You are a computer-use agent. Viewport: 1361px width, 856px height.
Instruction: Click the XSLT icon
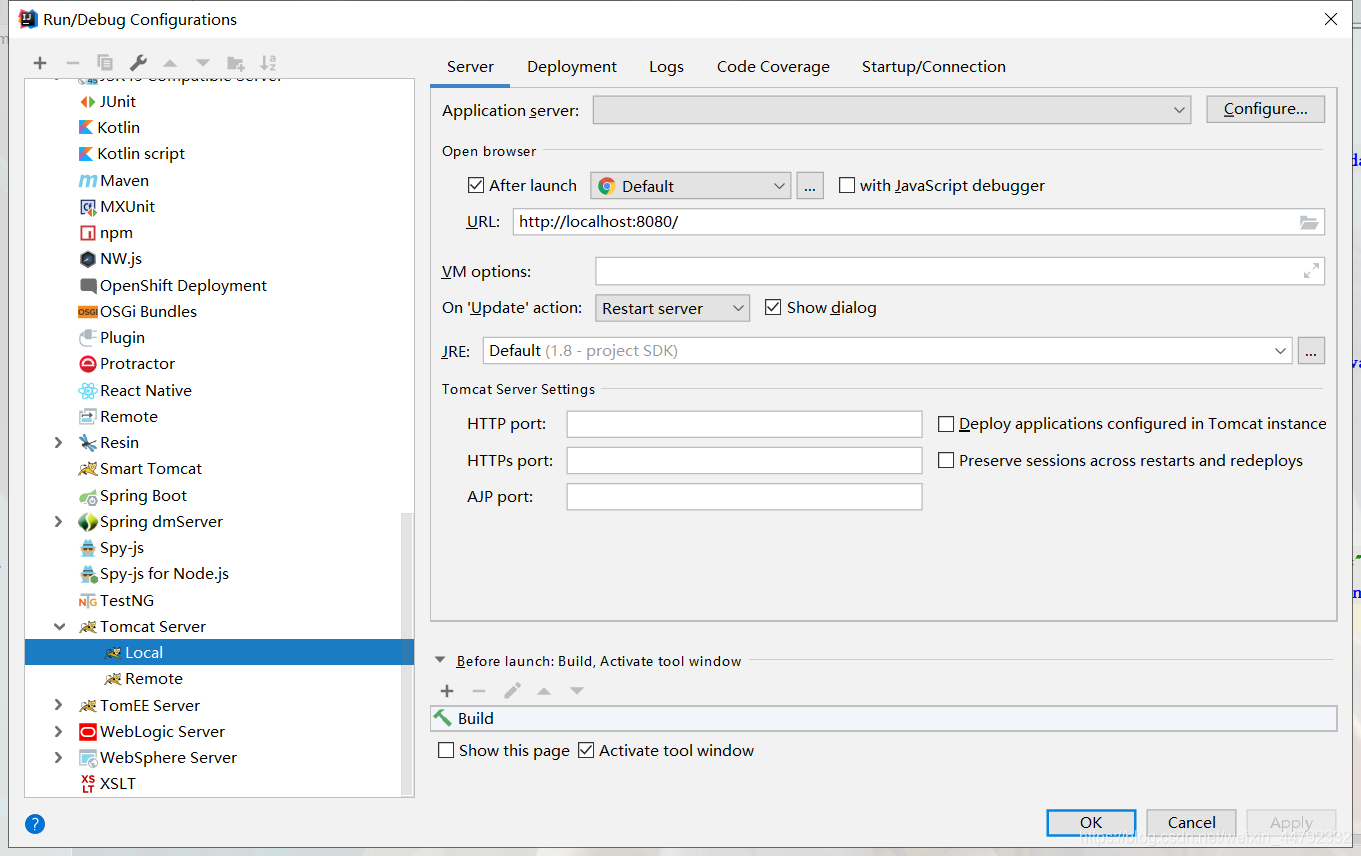pos(88,784)
